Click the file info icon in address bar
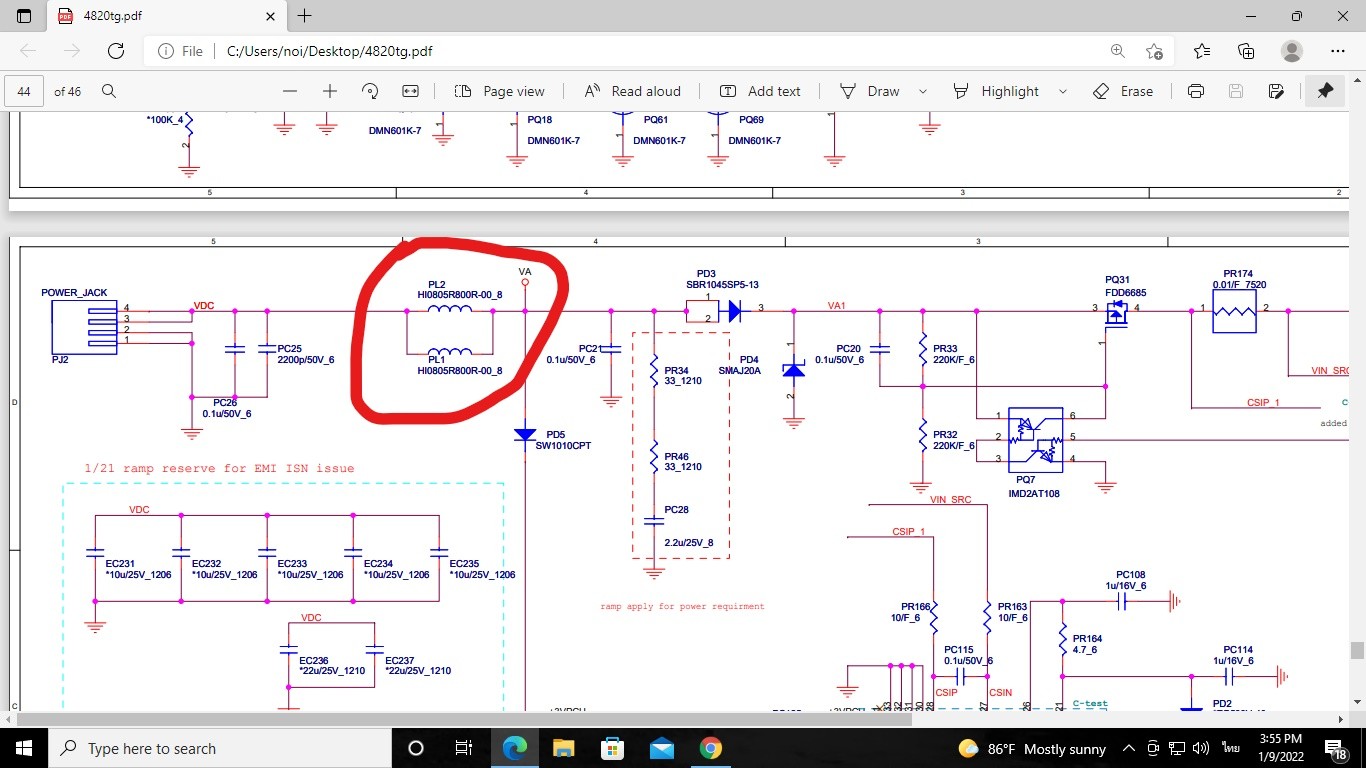The image size is (1366, 768). coord(167,51)
